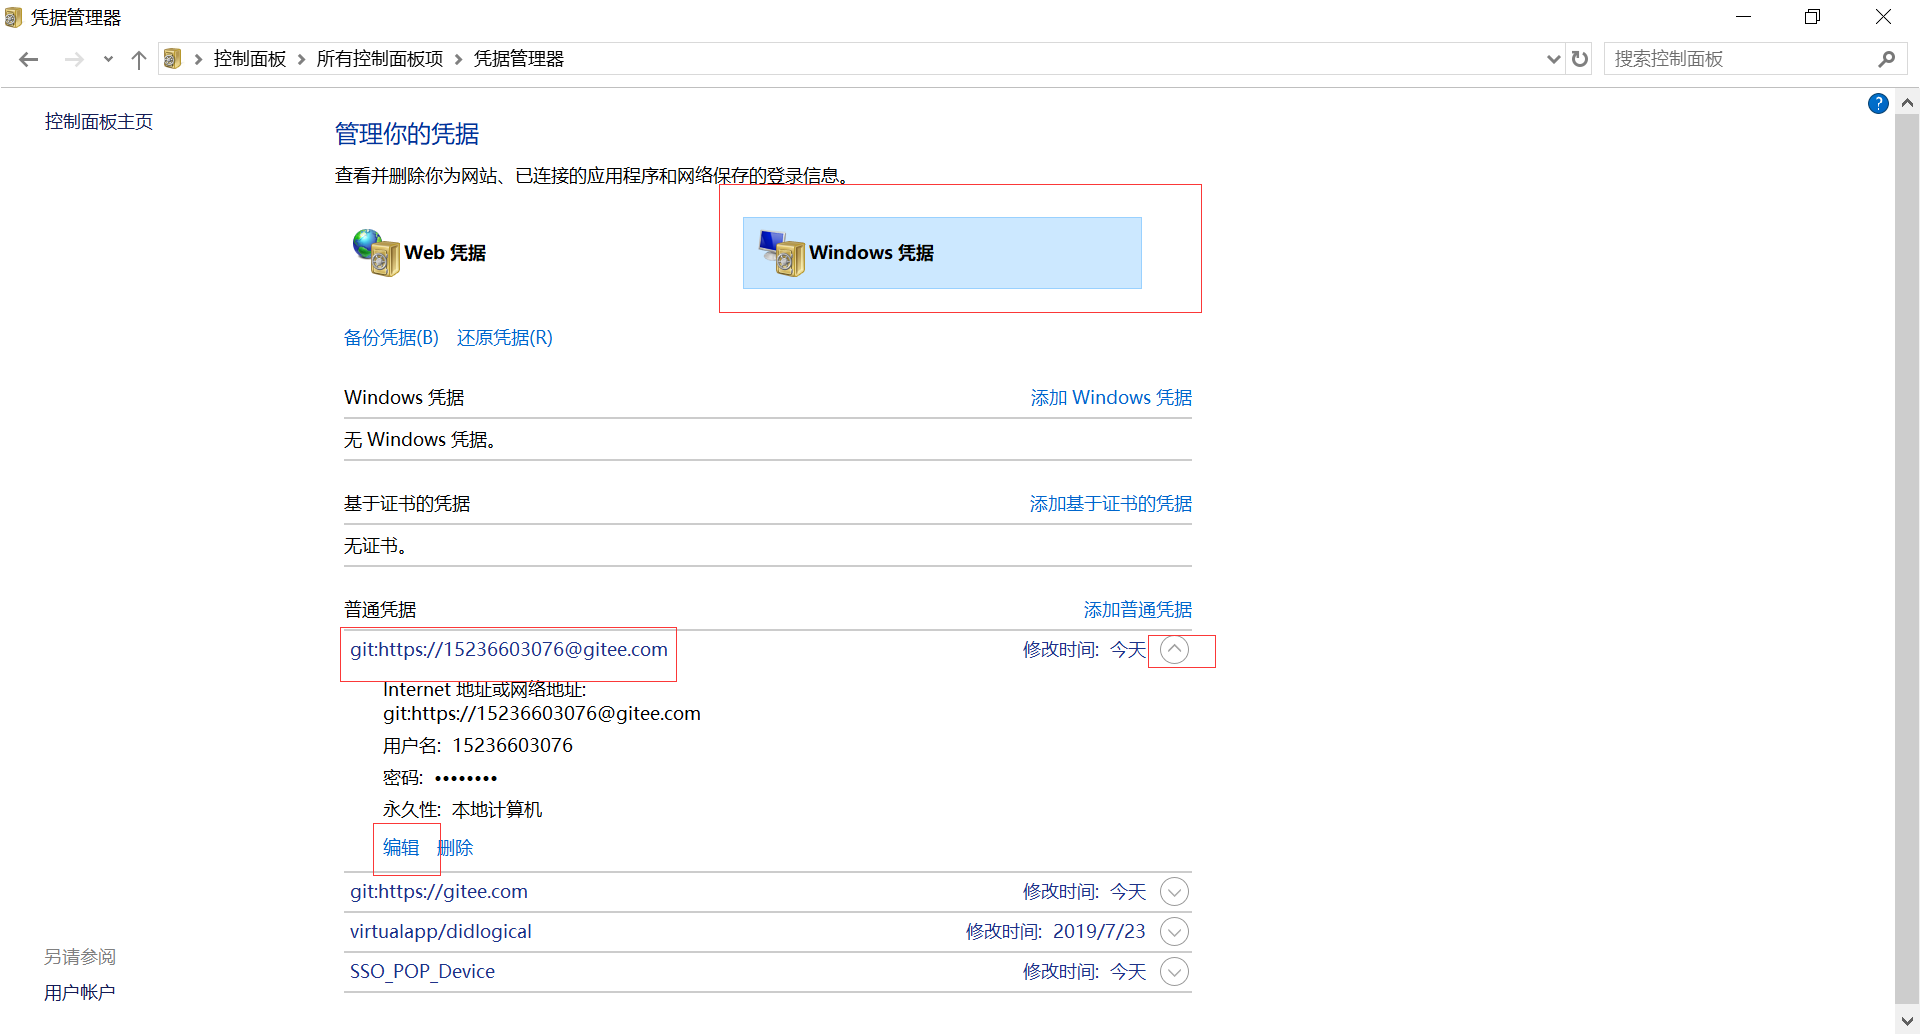This screenshot has width=1920, height=1034.
Task: Expand the virtualapp/didlogical credential row
Action: pyautogui.click(x=1175, y=932)
